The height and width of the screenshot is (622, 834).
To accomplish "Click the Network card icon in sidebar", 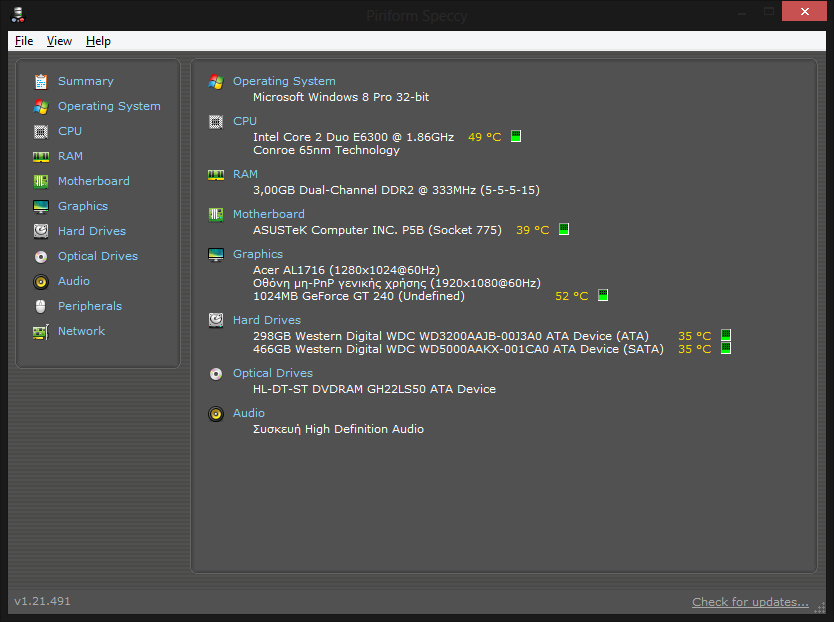I will click(x=41, y=331).
